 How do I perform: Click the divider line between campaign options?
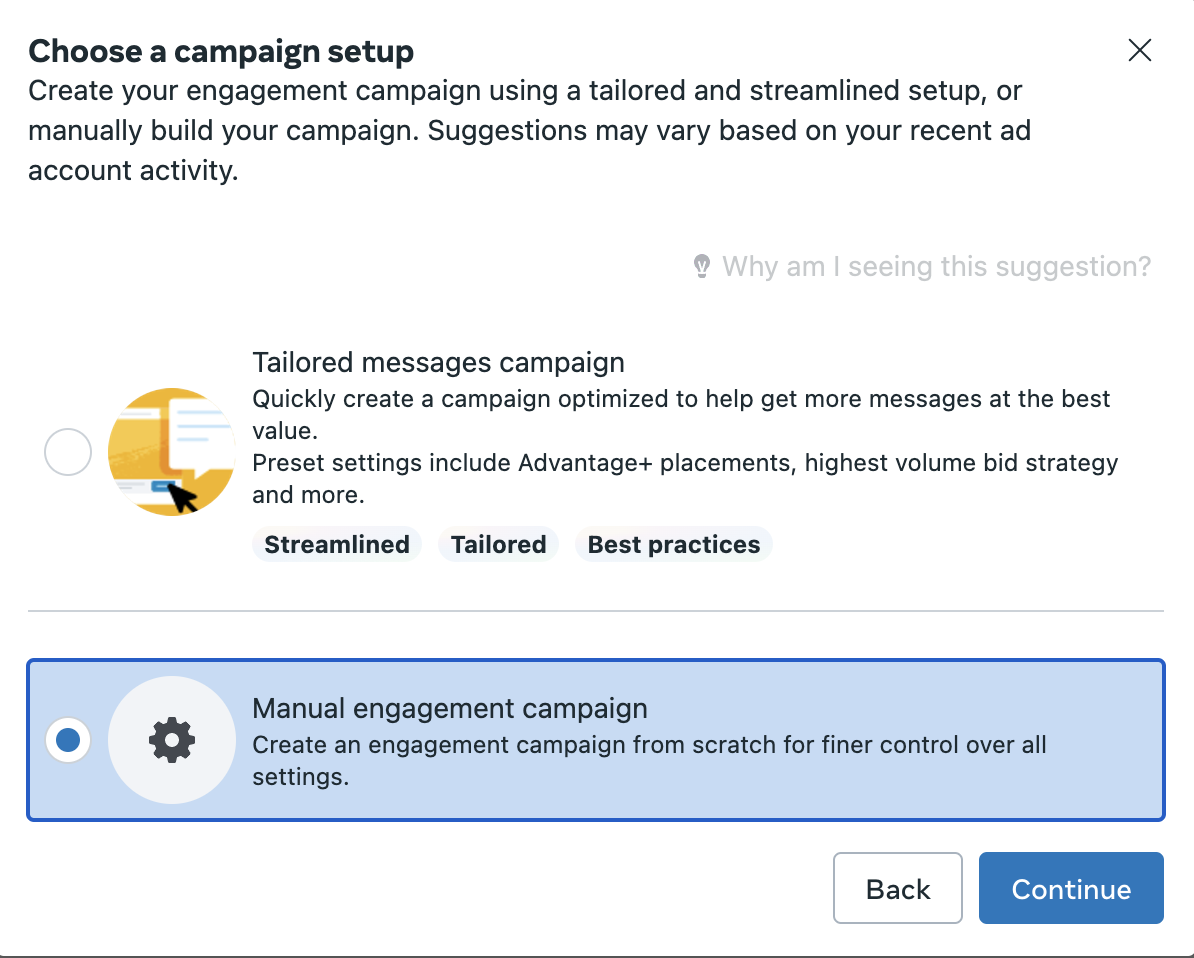[x=596, y=611]
